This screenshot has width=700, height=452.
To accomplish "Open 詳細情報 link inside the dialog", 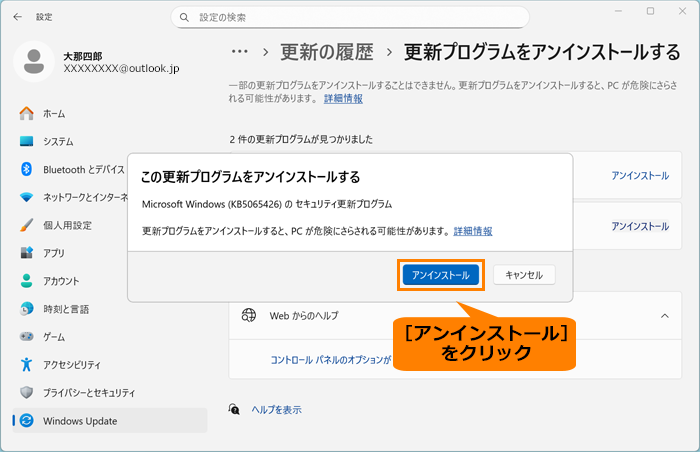I will pyautogui.click(x=473, y=231).
